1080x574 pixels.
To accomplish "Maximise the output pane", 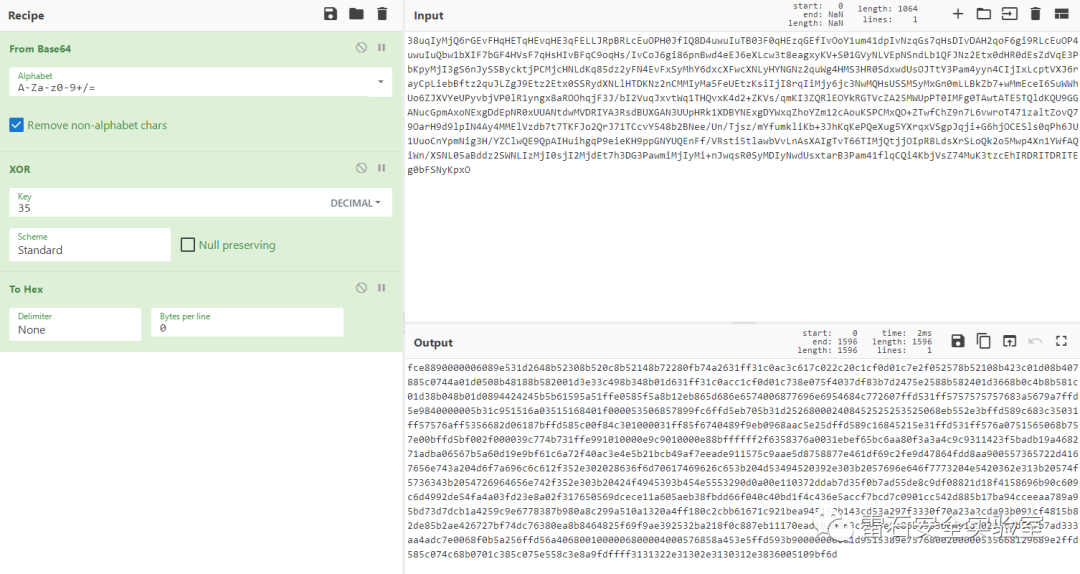I will click(x=1061, y=340).
